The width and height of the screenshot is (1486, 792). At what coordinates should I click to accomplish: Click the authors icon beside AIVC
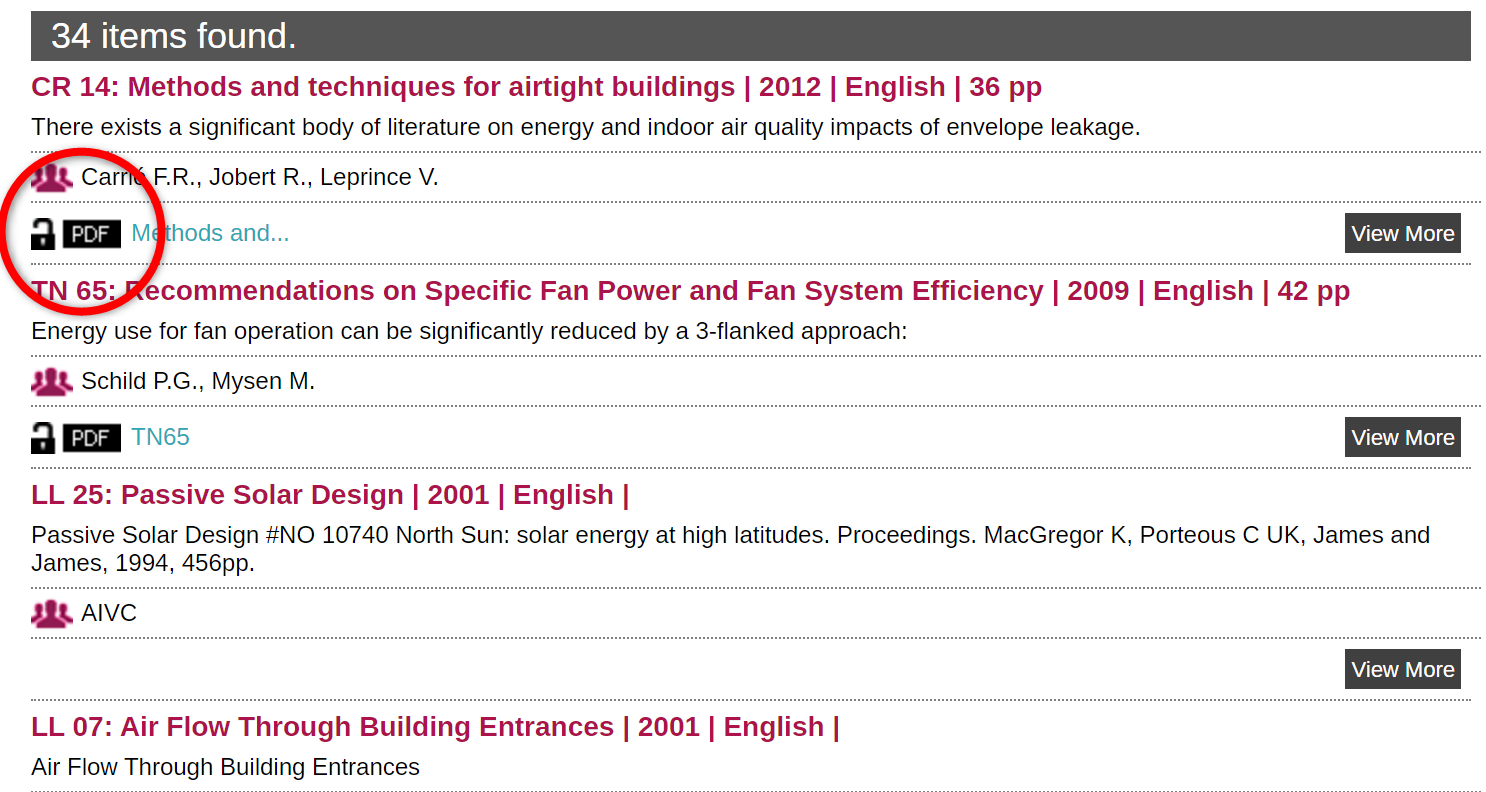(x=52, y=614)
